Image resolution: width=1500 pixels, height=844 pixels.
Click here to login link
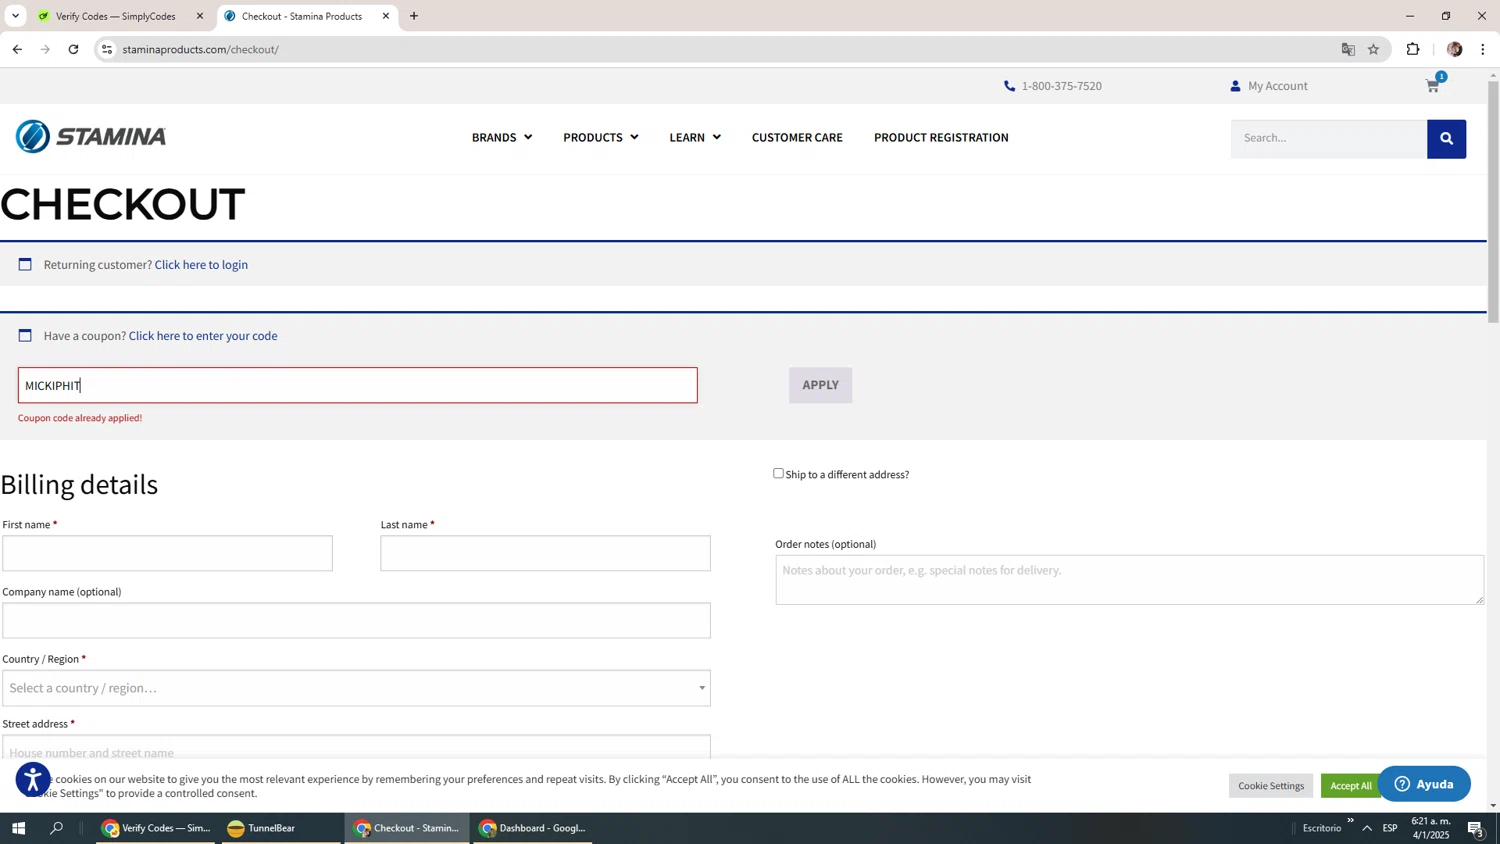[x=201, y=265]
